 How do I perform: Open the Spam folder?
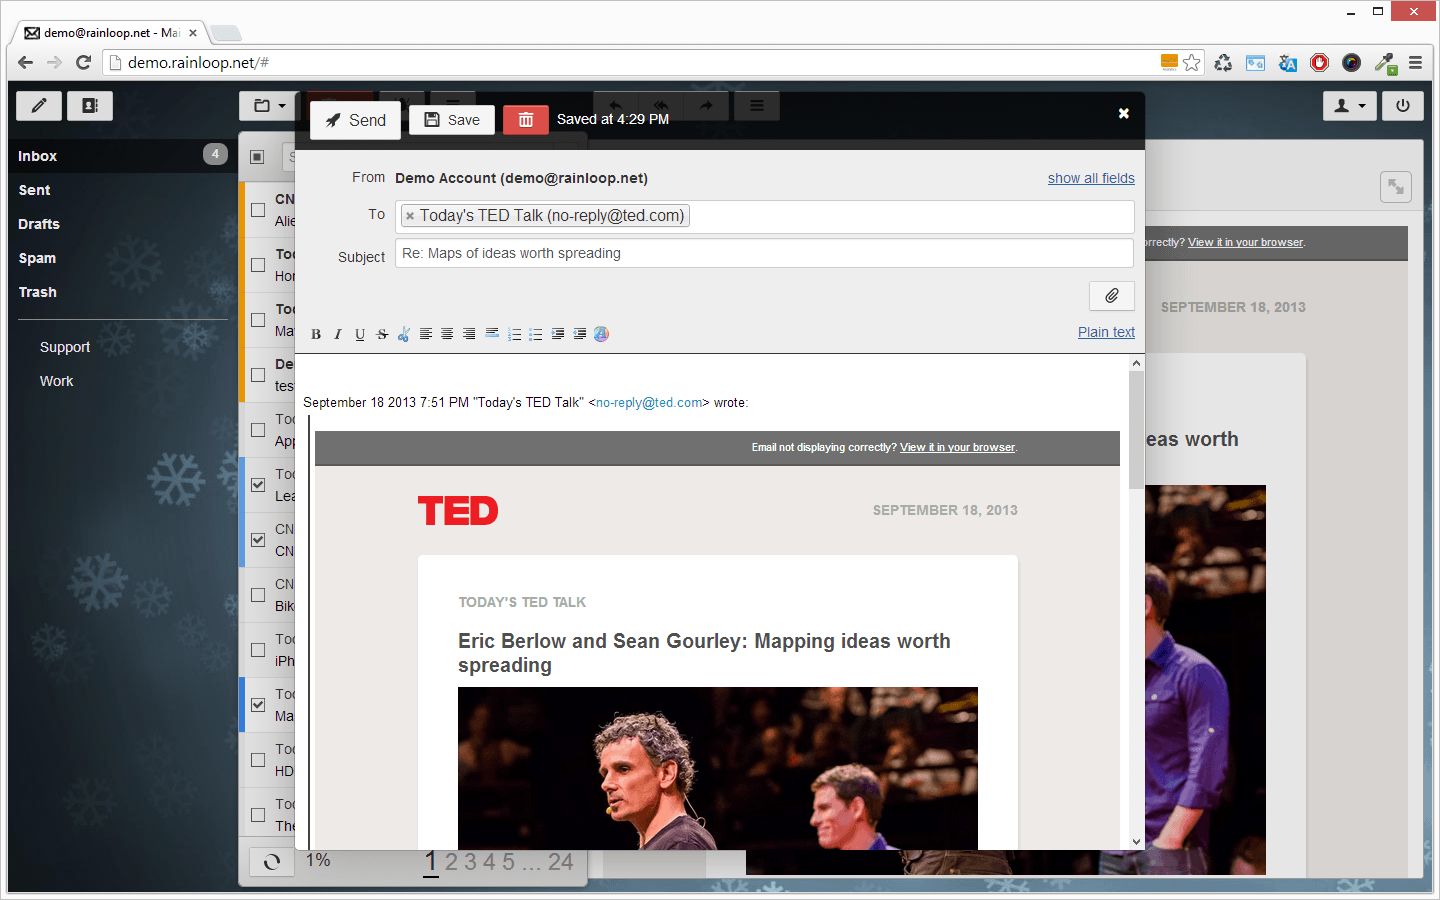click(123, 258)
